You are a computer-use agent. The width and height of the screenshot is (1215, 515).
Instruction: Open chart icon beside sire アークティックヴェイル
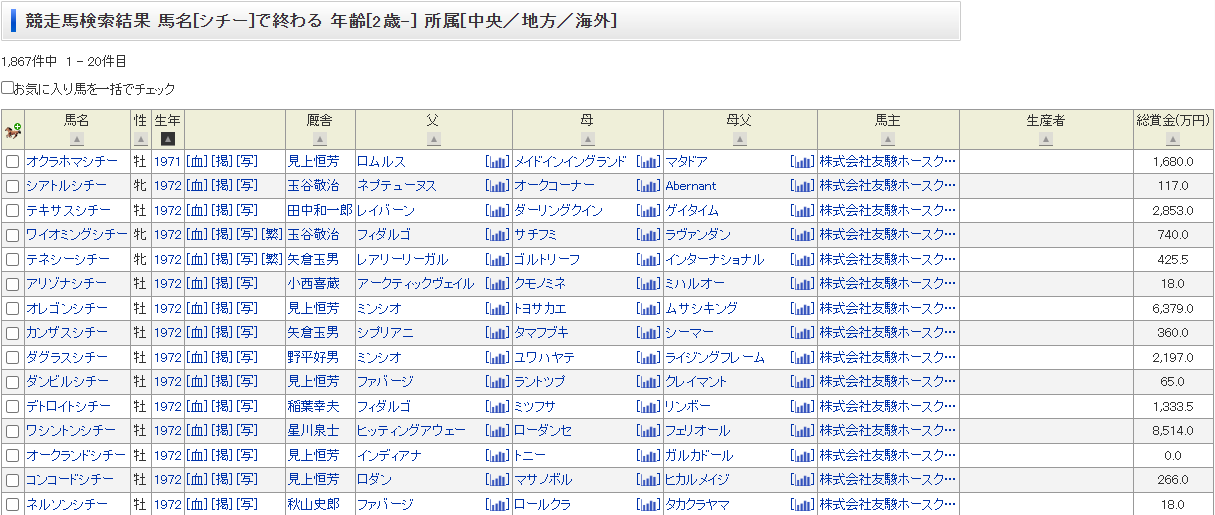tap(498, 284)
